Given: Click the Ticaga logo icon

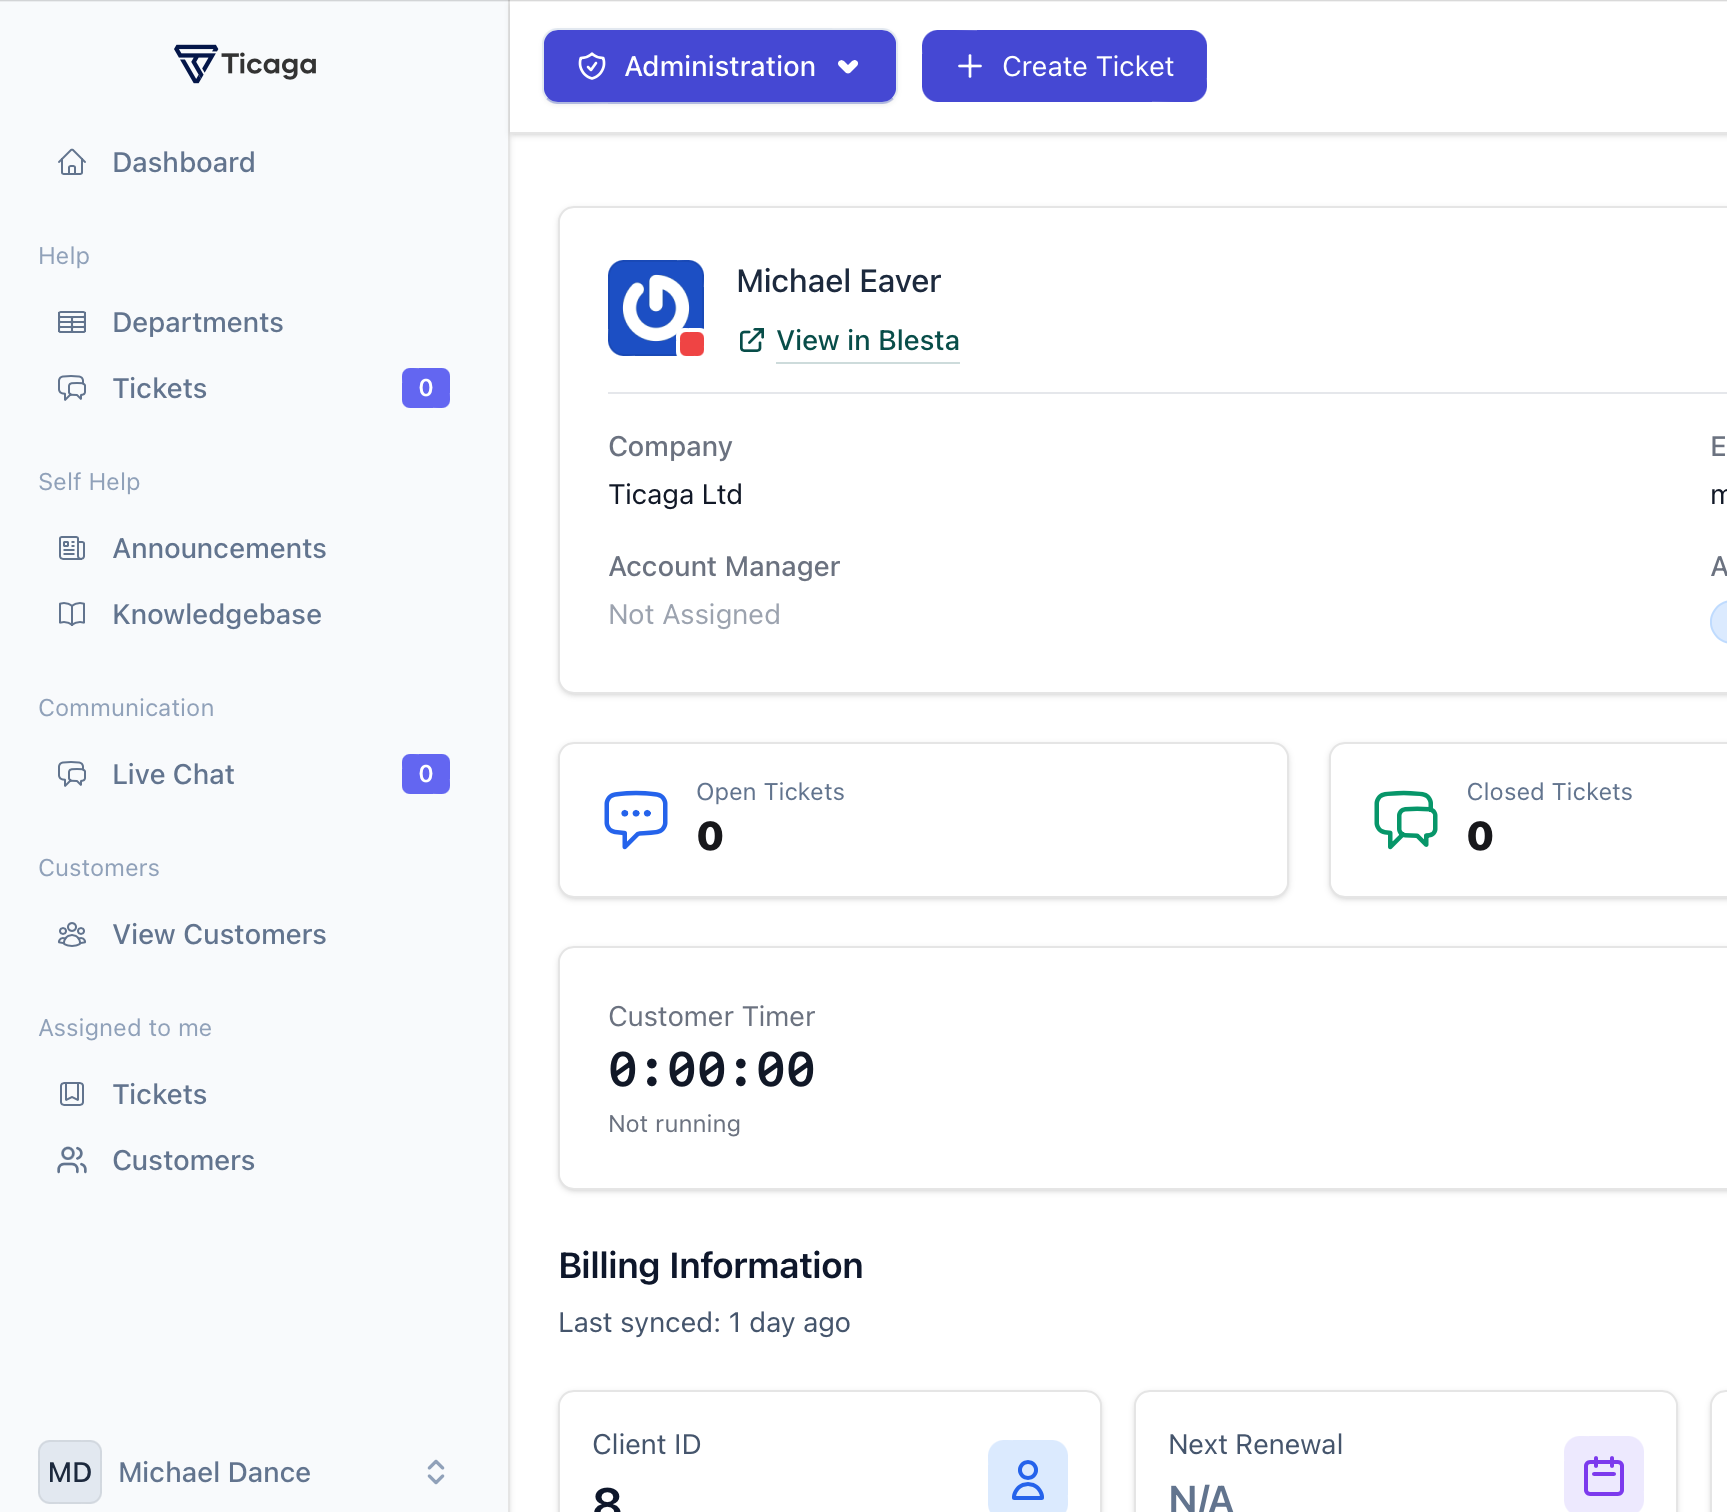Looking at the screenshot, I should [196, 63].
